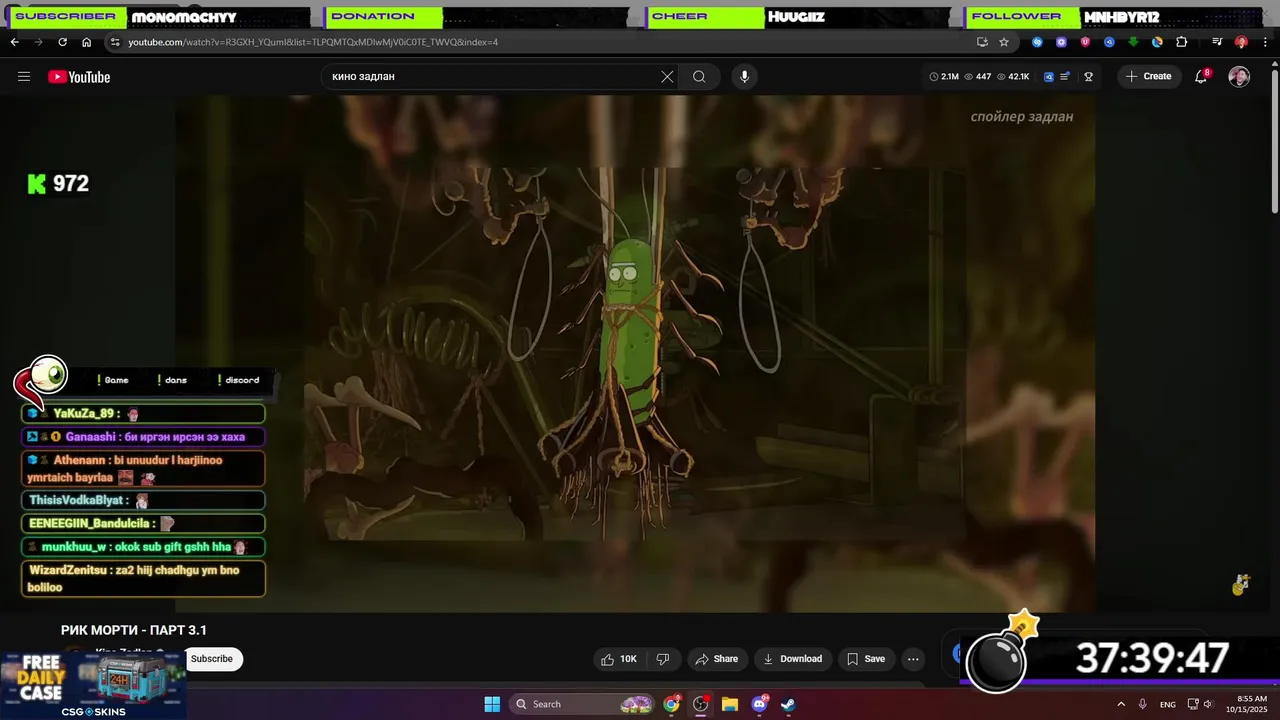
Task: Open the green download arrow extension
Action: (x=1133, y=42)
